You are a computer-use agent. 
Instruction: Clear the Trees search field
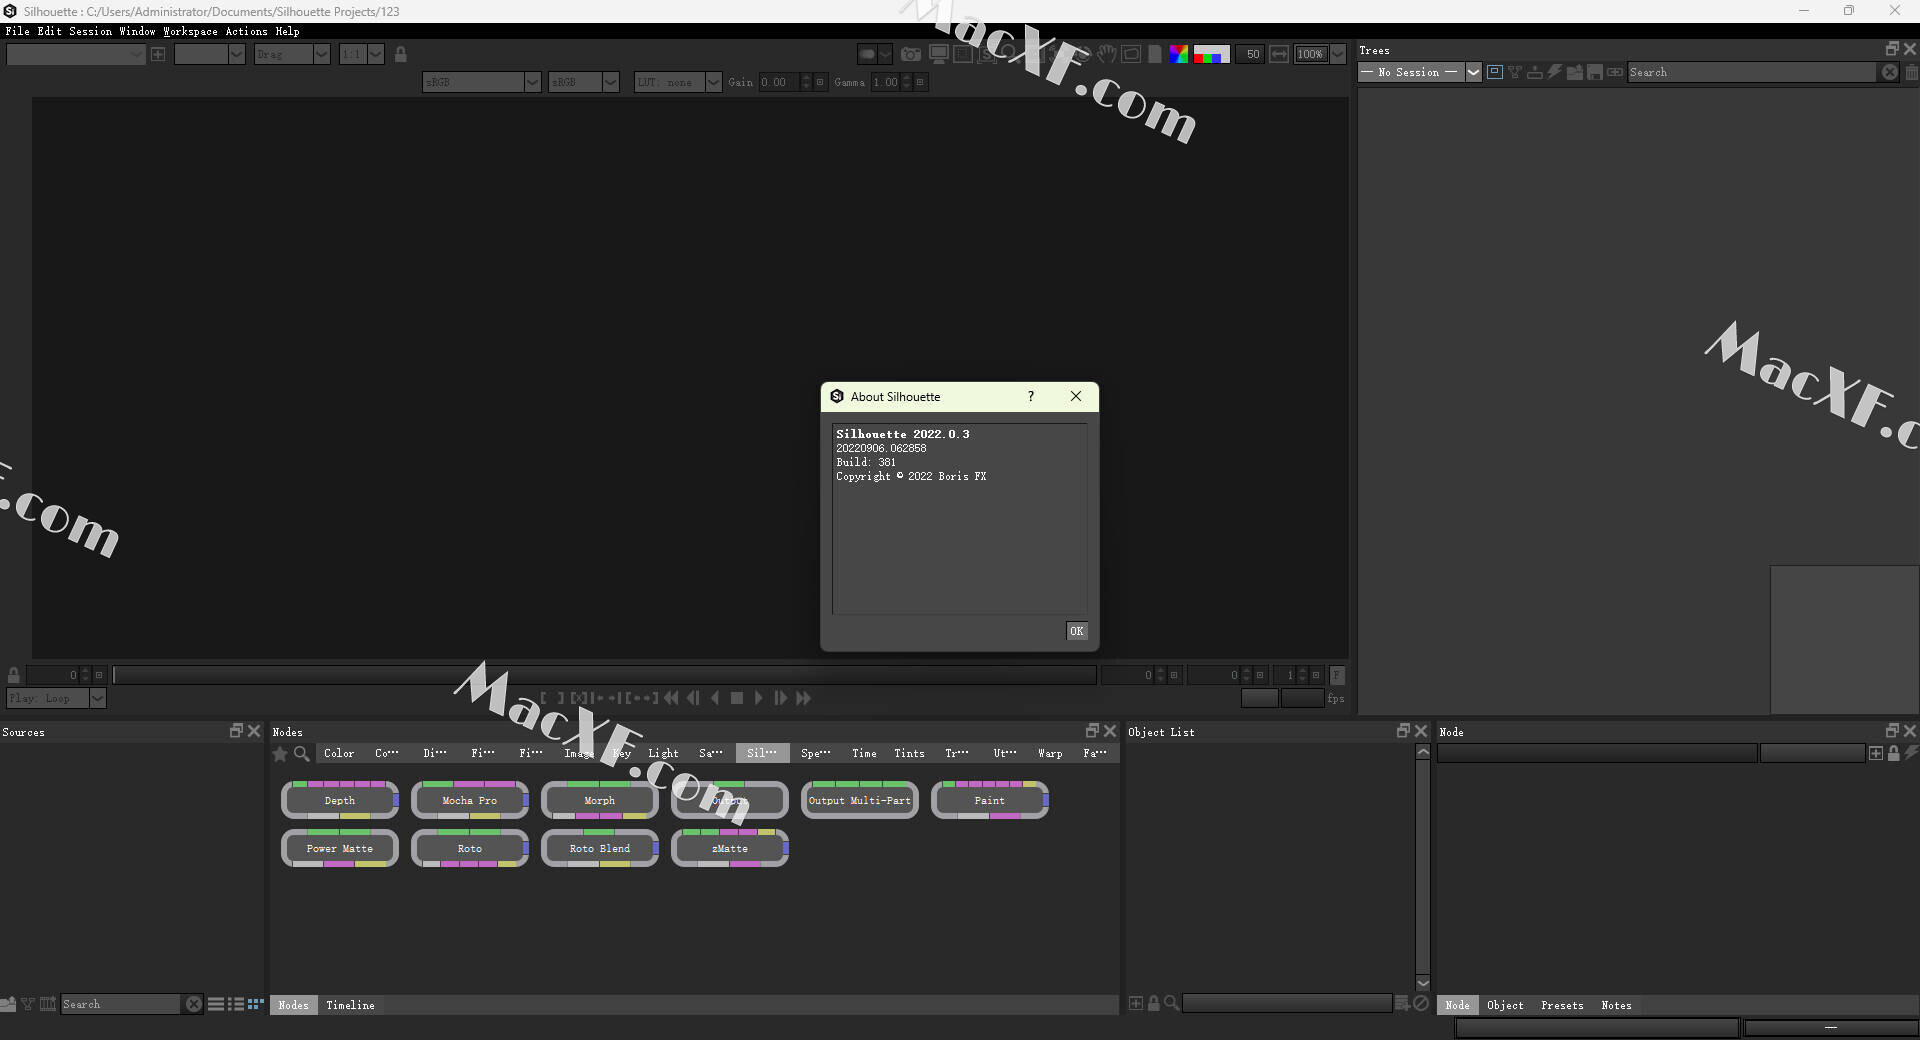click(1889, 72)
